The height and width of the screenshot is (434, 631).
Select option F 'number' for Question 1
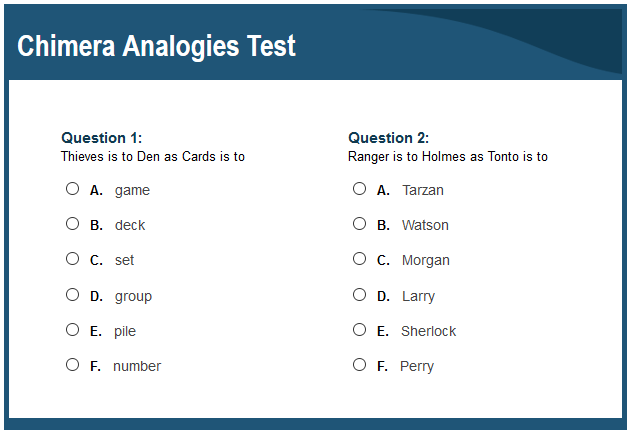(72, 364)
